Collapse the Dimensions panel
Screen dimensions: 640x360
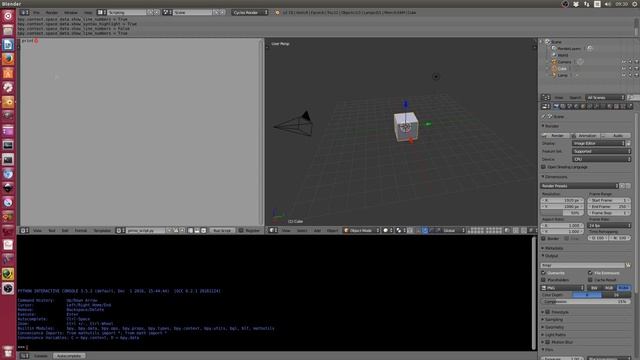click(x=555, y=177)
